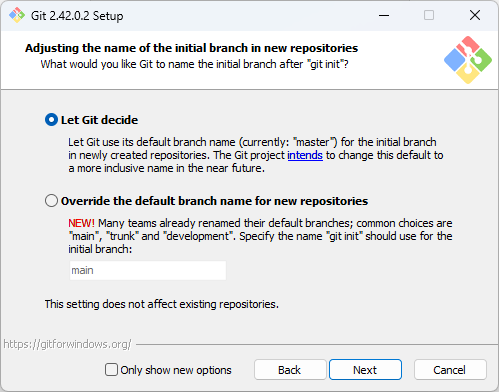The height and width of the screenshot is (392, 499).
Task: Minimize the Git Setup window
Action: [384, 15]
